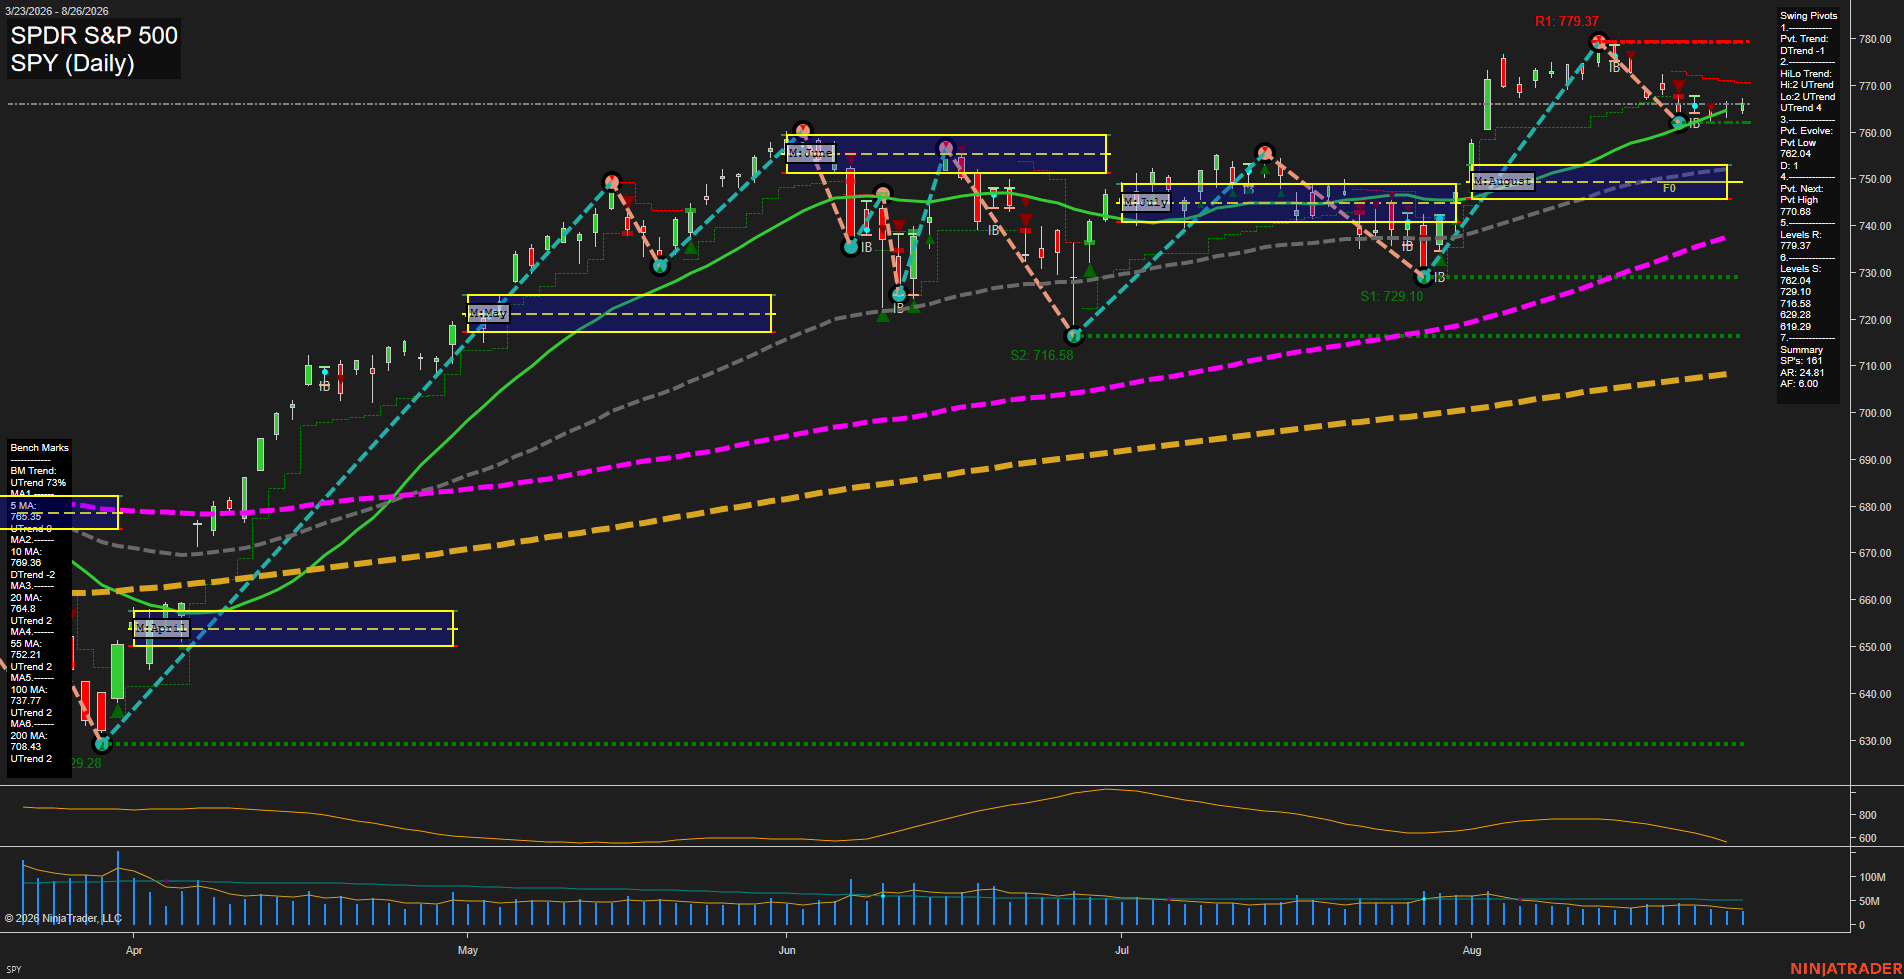Click the Aug time axis label
Viewport: 1904px width, 979px height.
[x=1472, y=950]
